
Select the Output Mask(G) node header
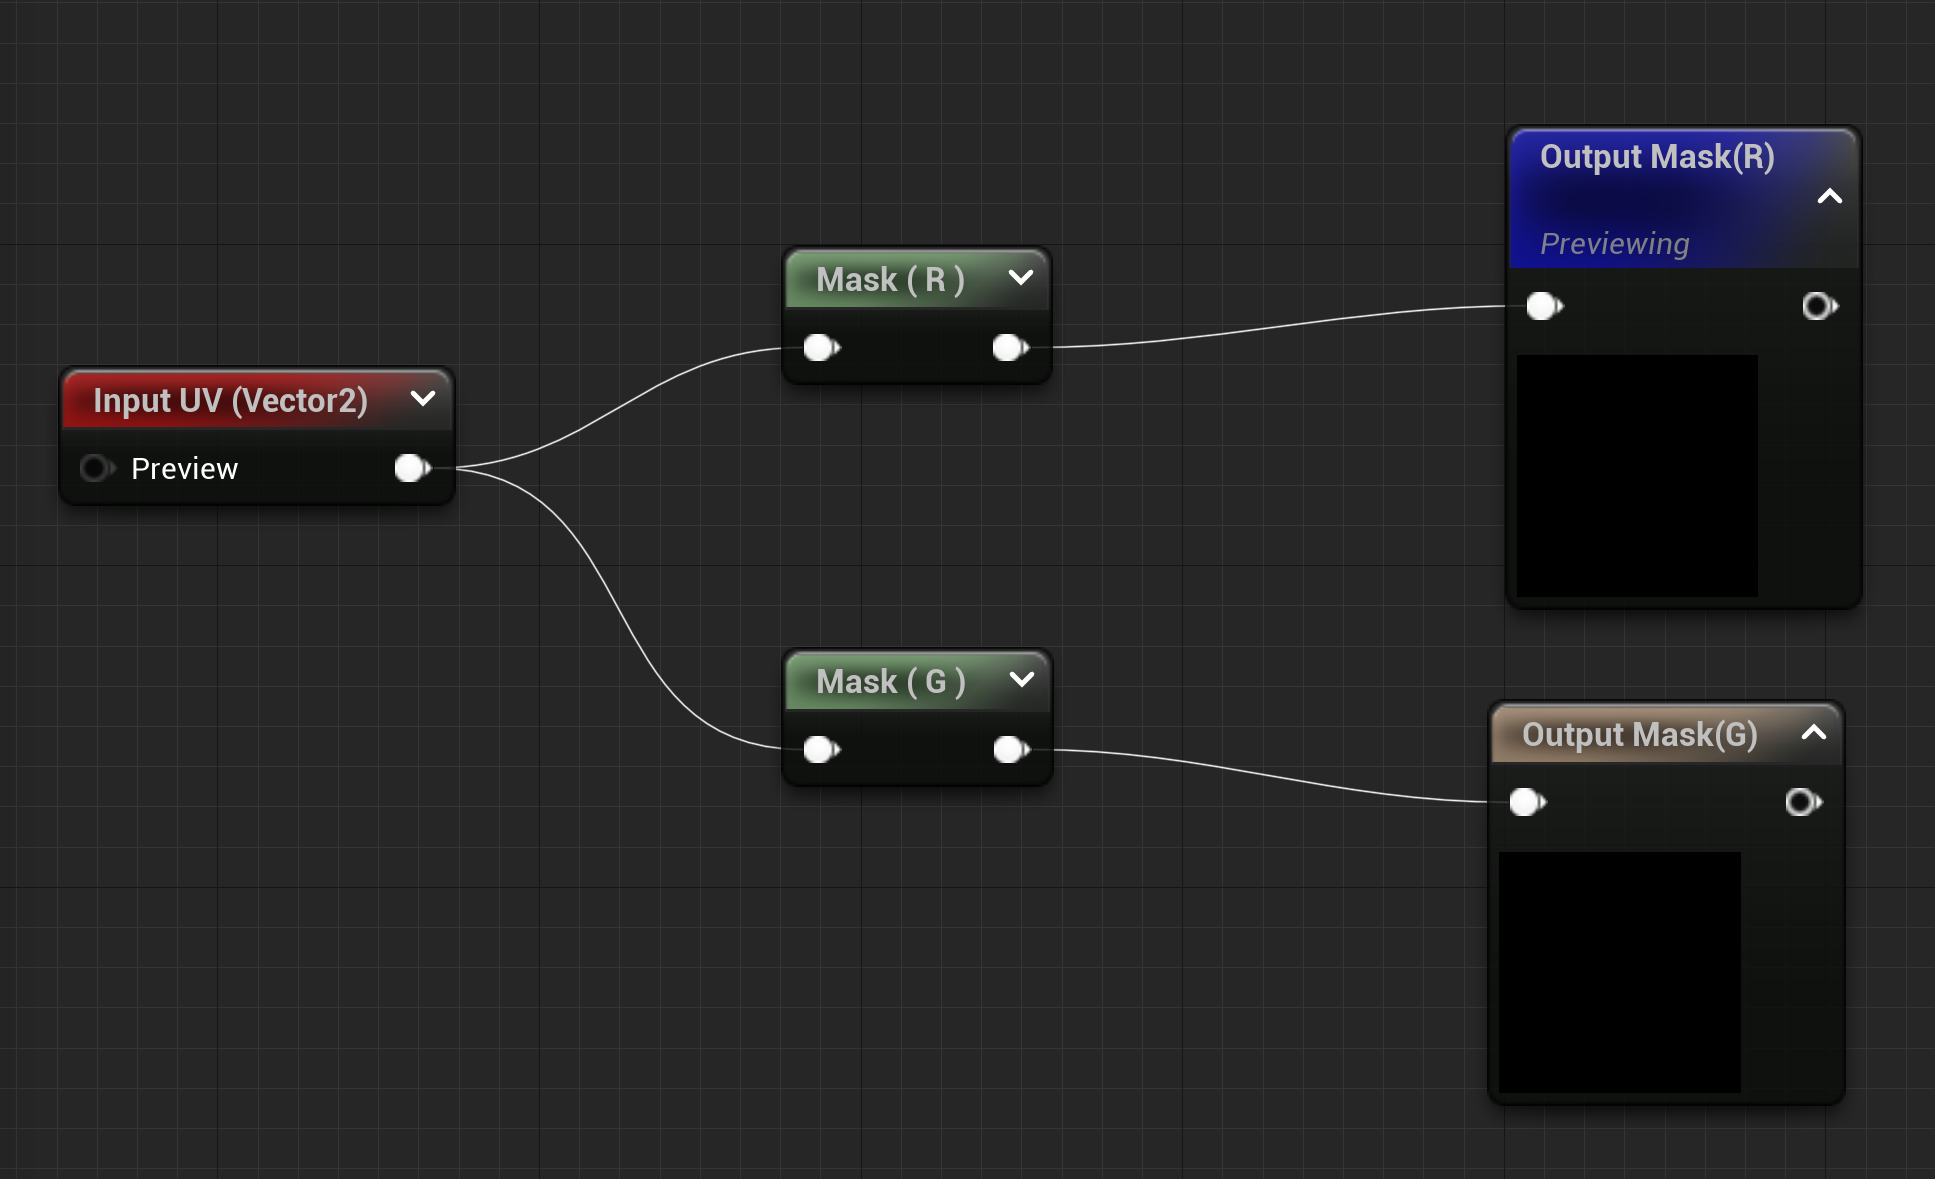tap(1639, 734)
